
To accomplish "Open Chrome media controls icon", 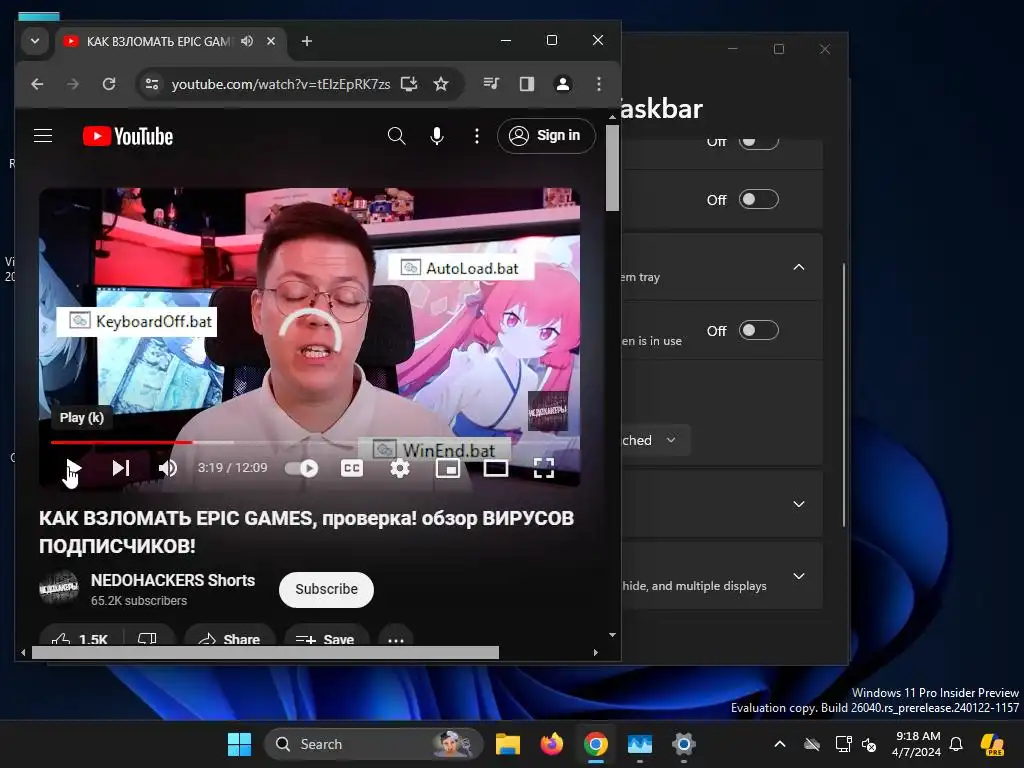I will (491, 84).
